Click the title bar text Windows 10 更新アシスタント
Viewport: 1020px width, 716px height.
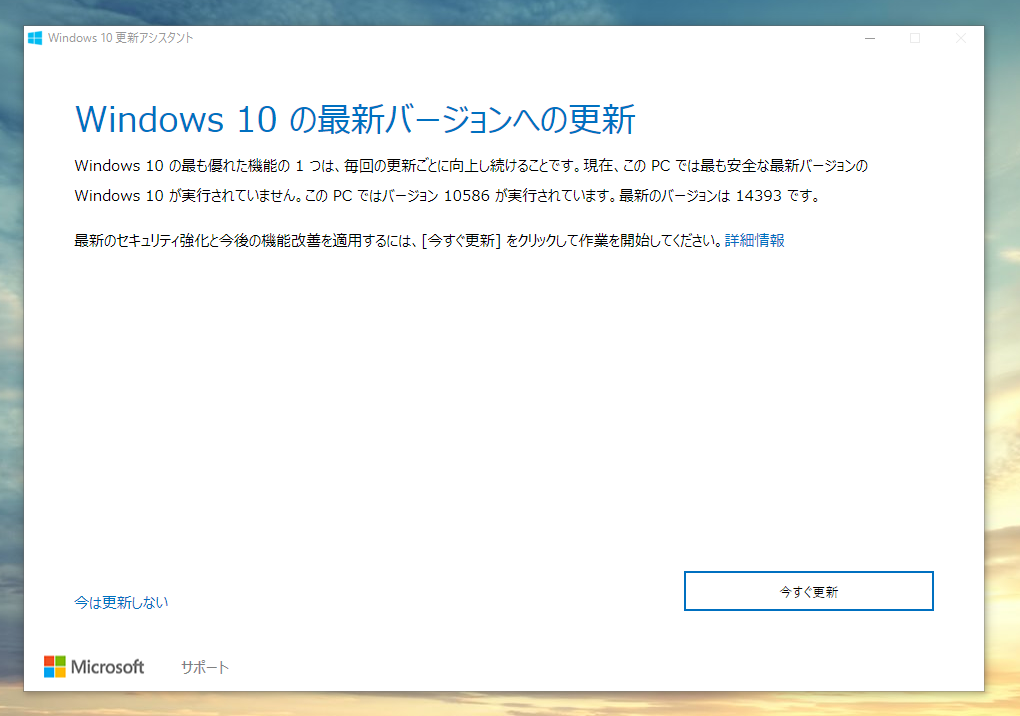click(x=120, y=38)
